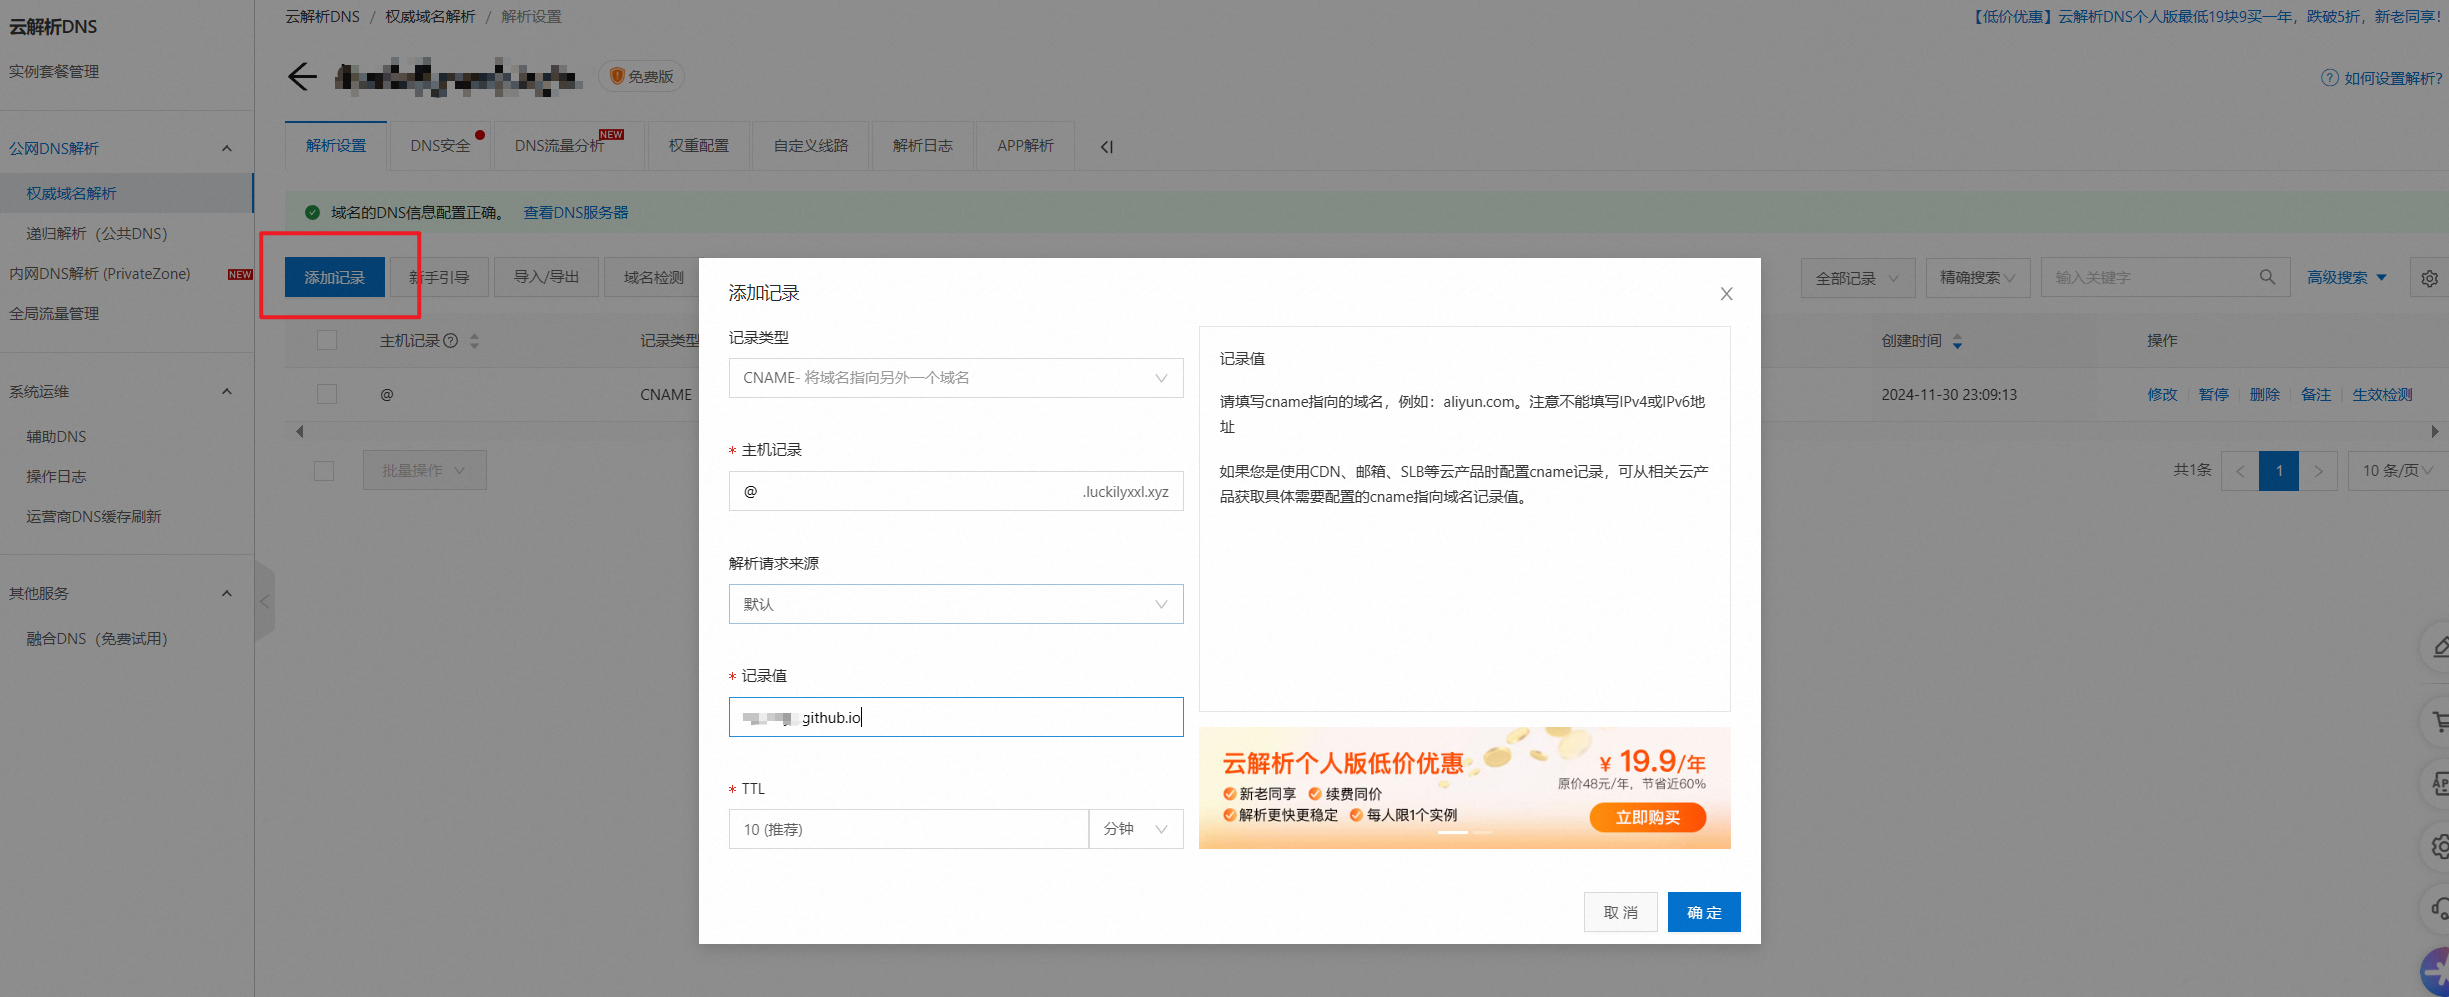This screenshot has height=997, width=2449.
Task: Click the 取消 button in the dialog
Action: pos(1621,912)
